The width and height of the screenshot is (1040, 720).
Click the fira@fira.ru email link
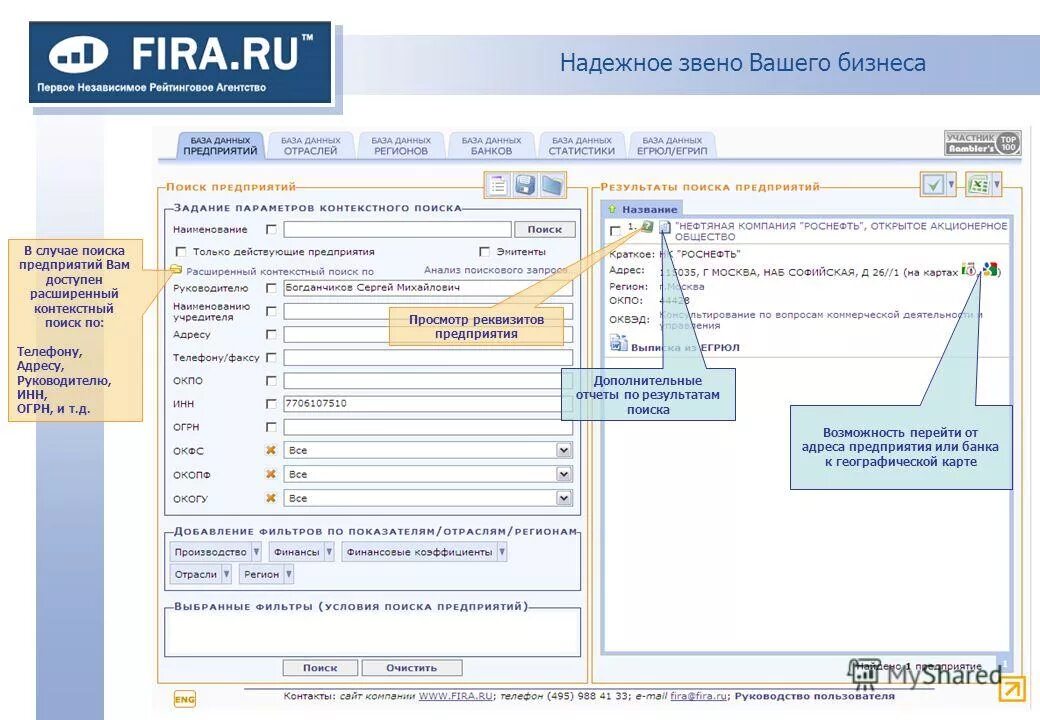[x=698, y=696]
